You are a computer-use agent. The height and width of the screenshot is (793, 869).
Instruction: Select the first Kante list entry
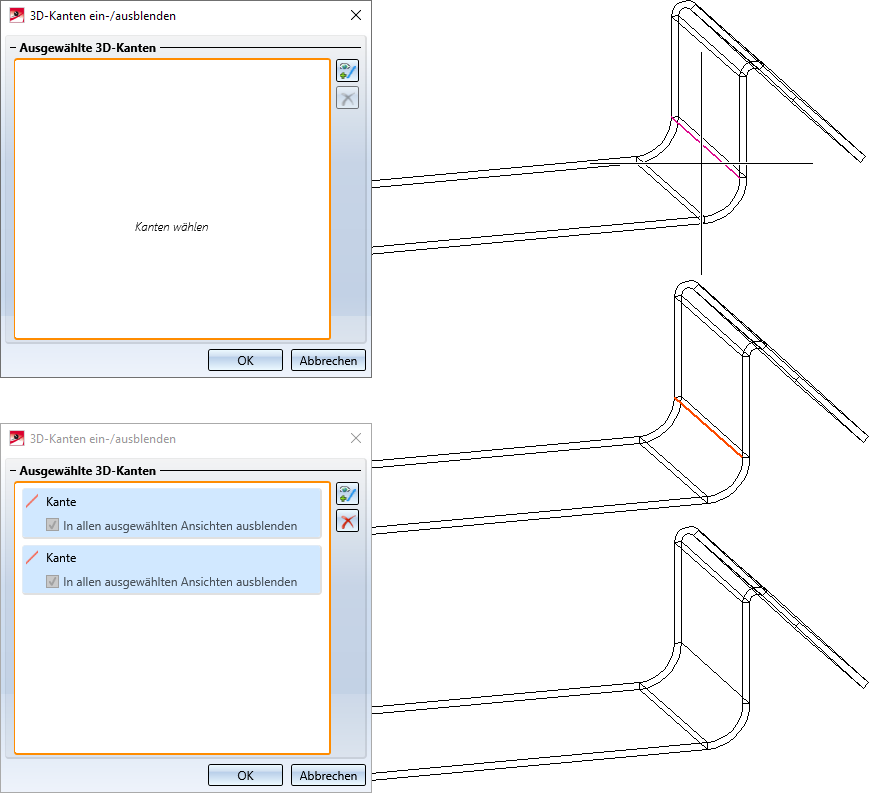(172, 502)
